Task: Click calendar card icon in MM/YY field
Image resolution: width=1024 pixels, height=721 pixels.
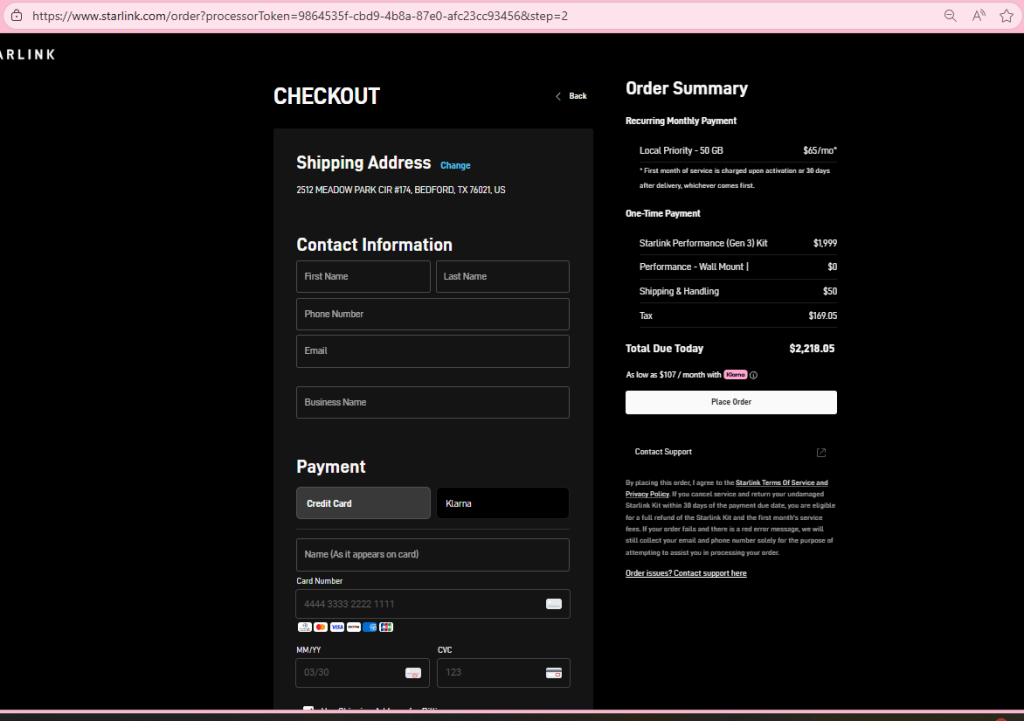Action: coord(413,673)
